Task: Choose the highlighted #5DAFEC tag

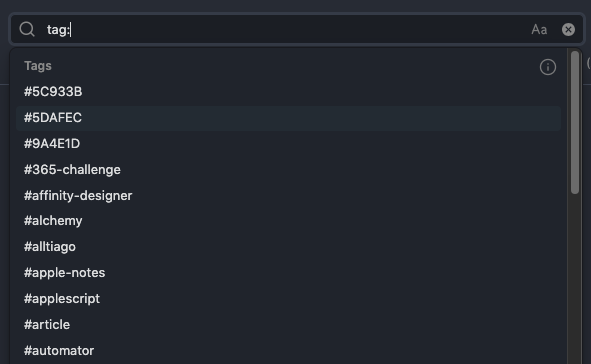Action: pyautogui.click(x=288, y=118)
